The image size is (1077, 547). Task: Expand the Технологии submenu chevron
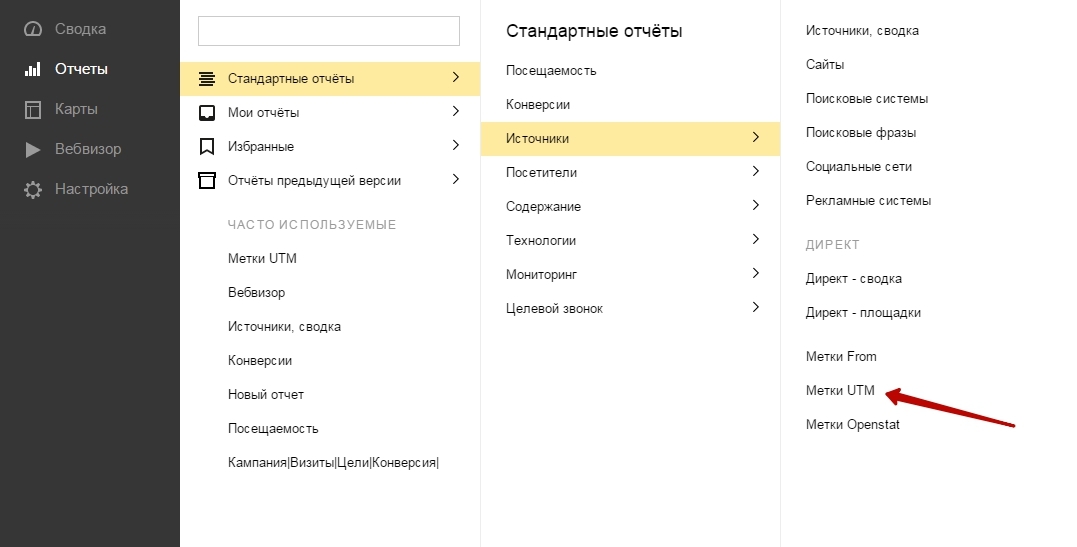coord(756,240)
